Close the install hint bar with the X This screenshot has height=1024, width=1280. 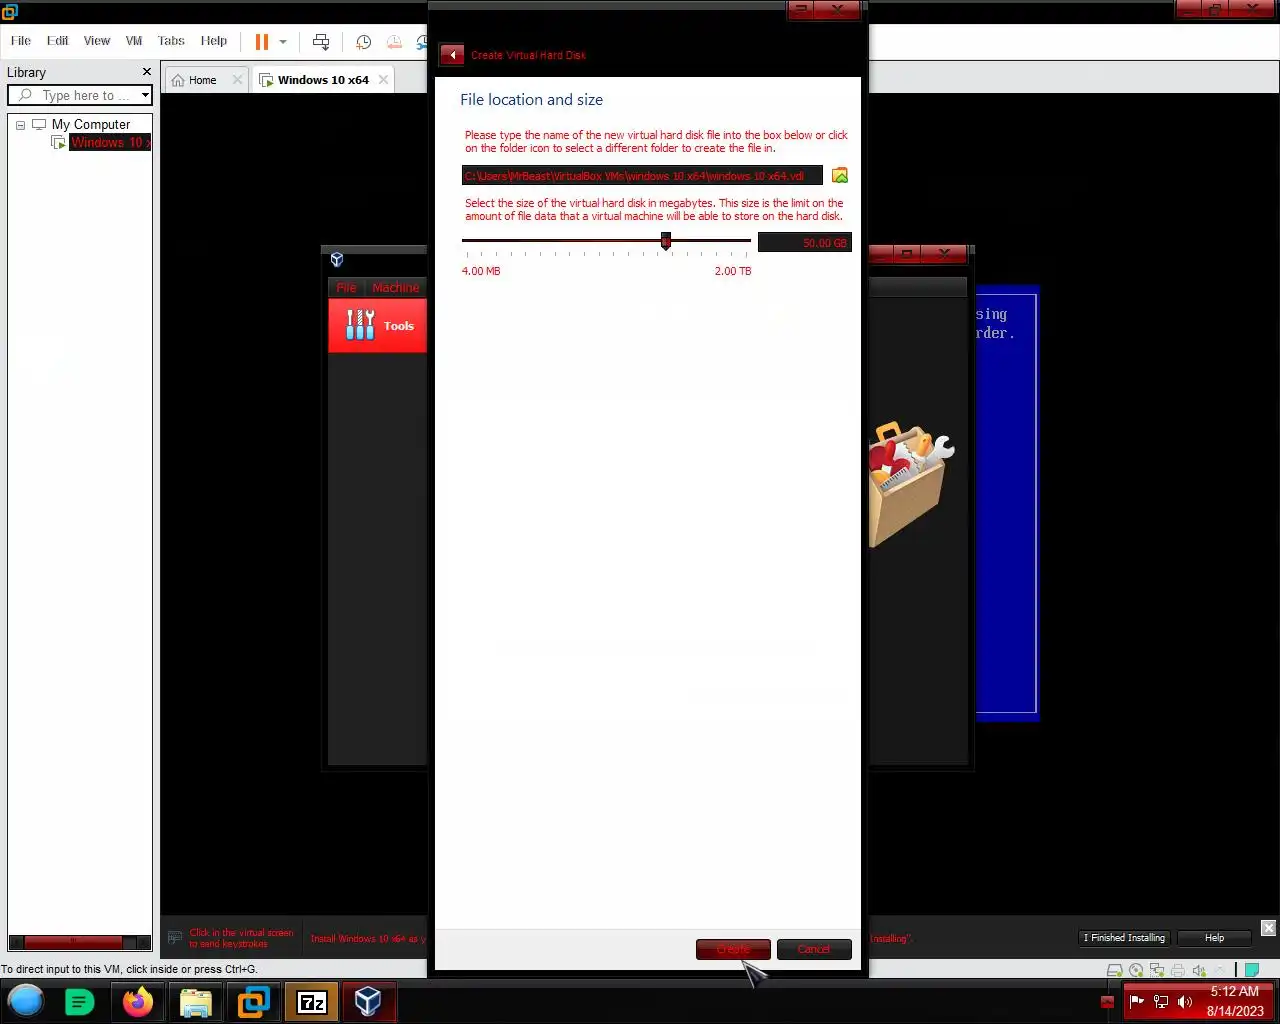[x=1268, y=928]
